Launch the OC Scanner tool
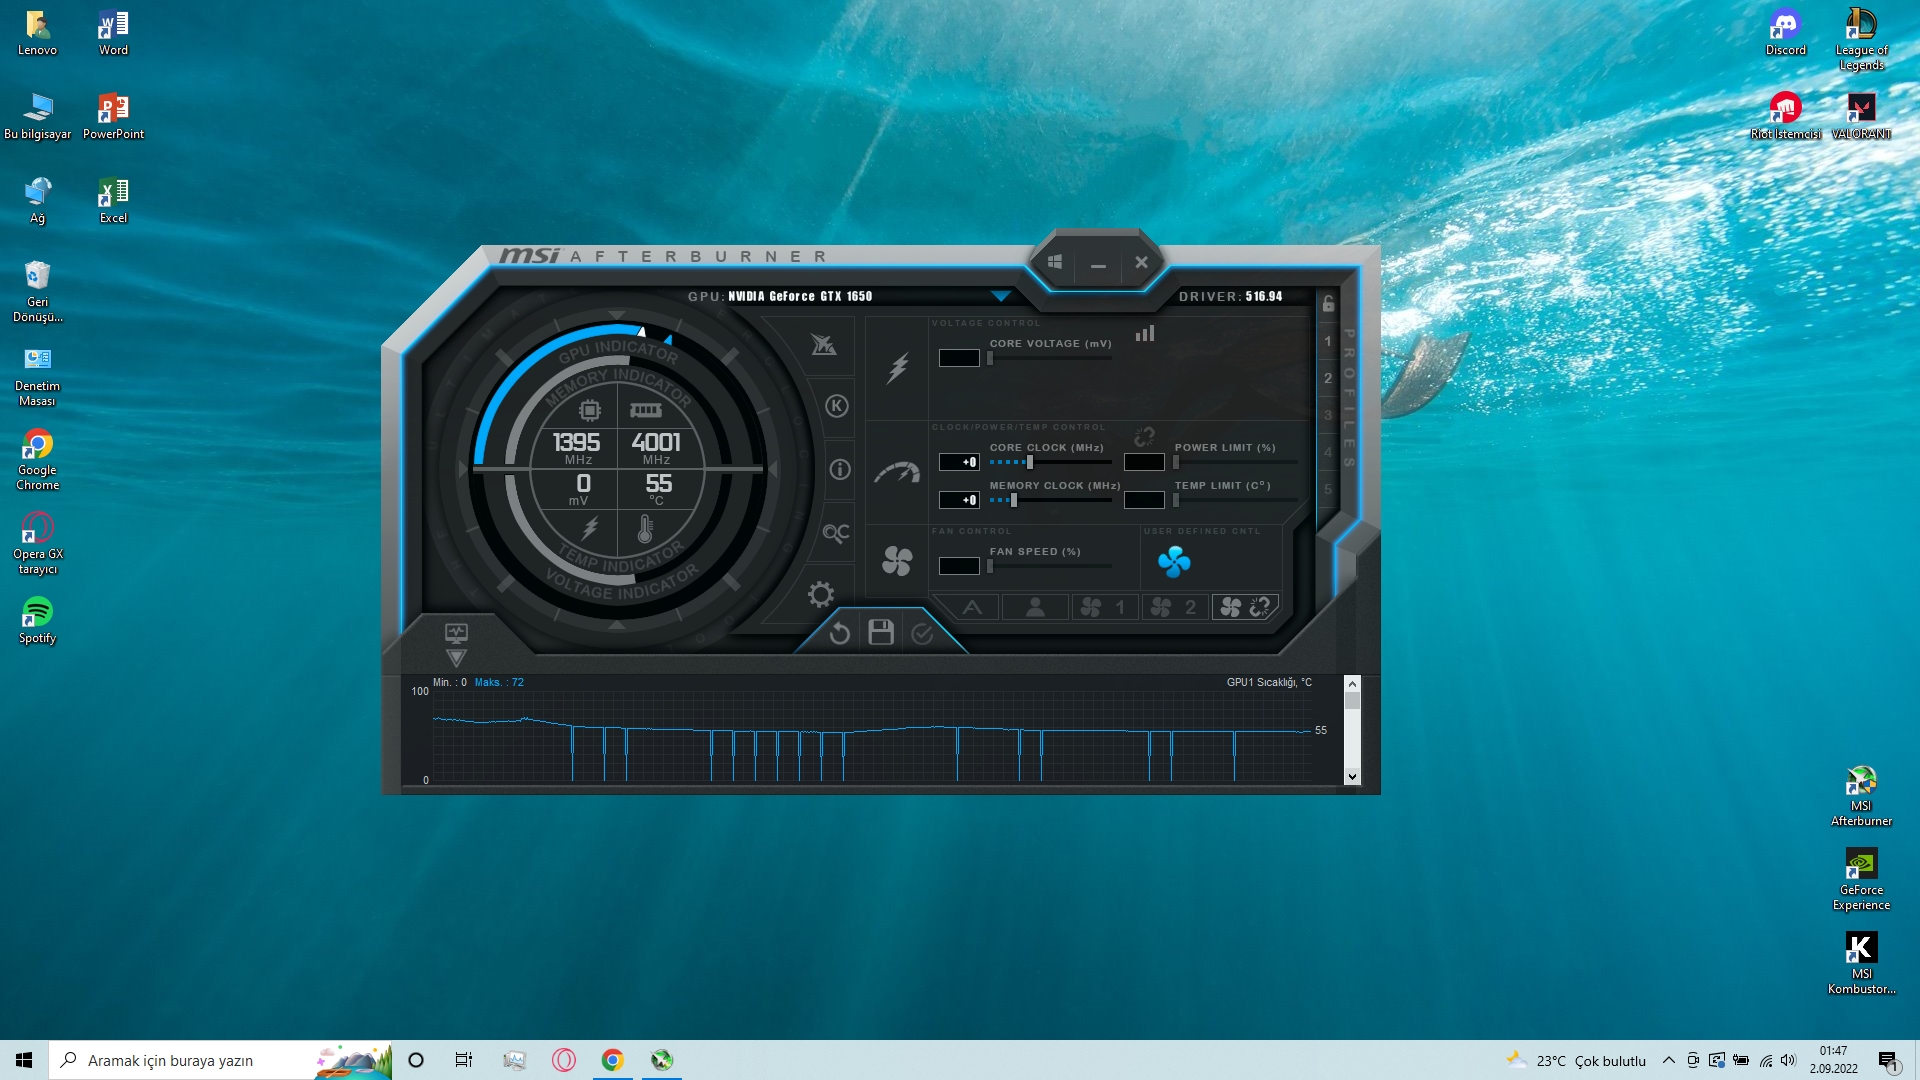The width and height of the screenshot is (1920, 1080). (836, 533)
